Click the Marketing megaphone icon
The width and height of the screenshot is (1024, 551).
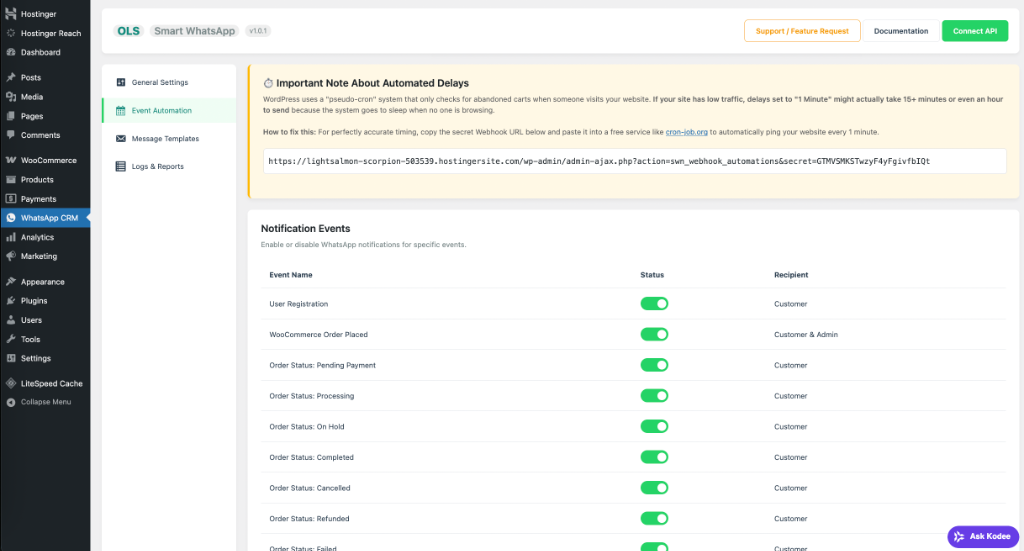pyautogui.click(x=10, y=256)
